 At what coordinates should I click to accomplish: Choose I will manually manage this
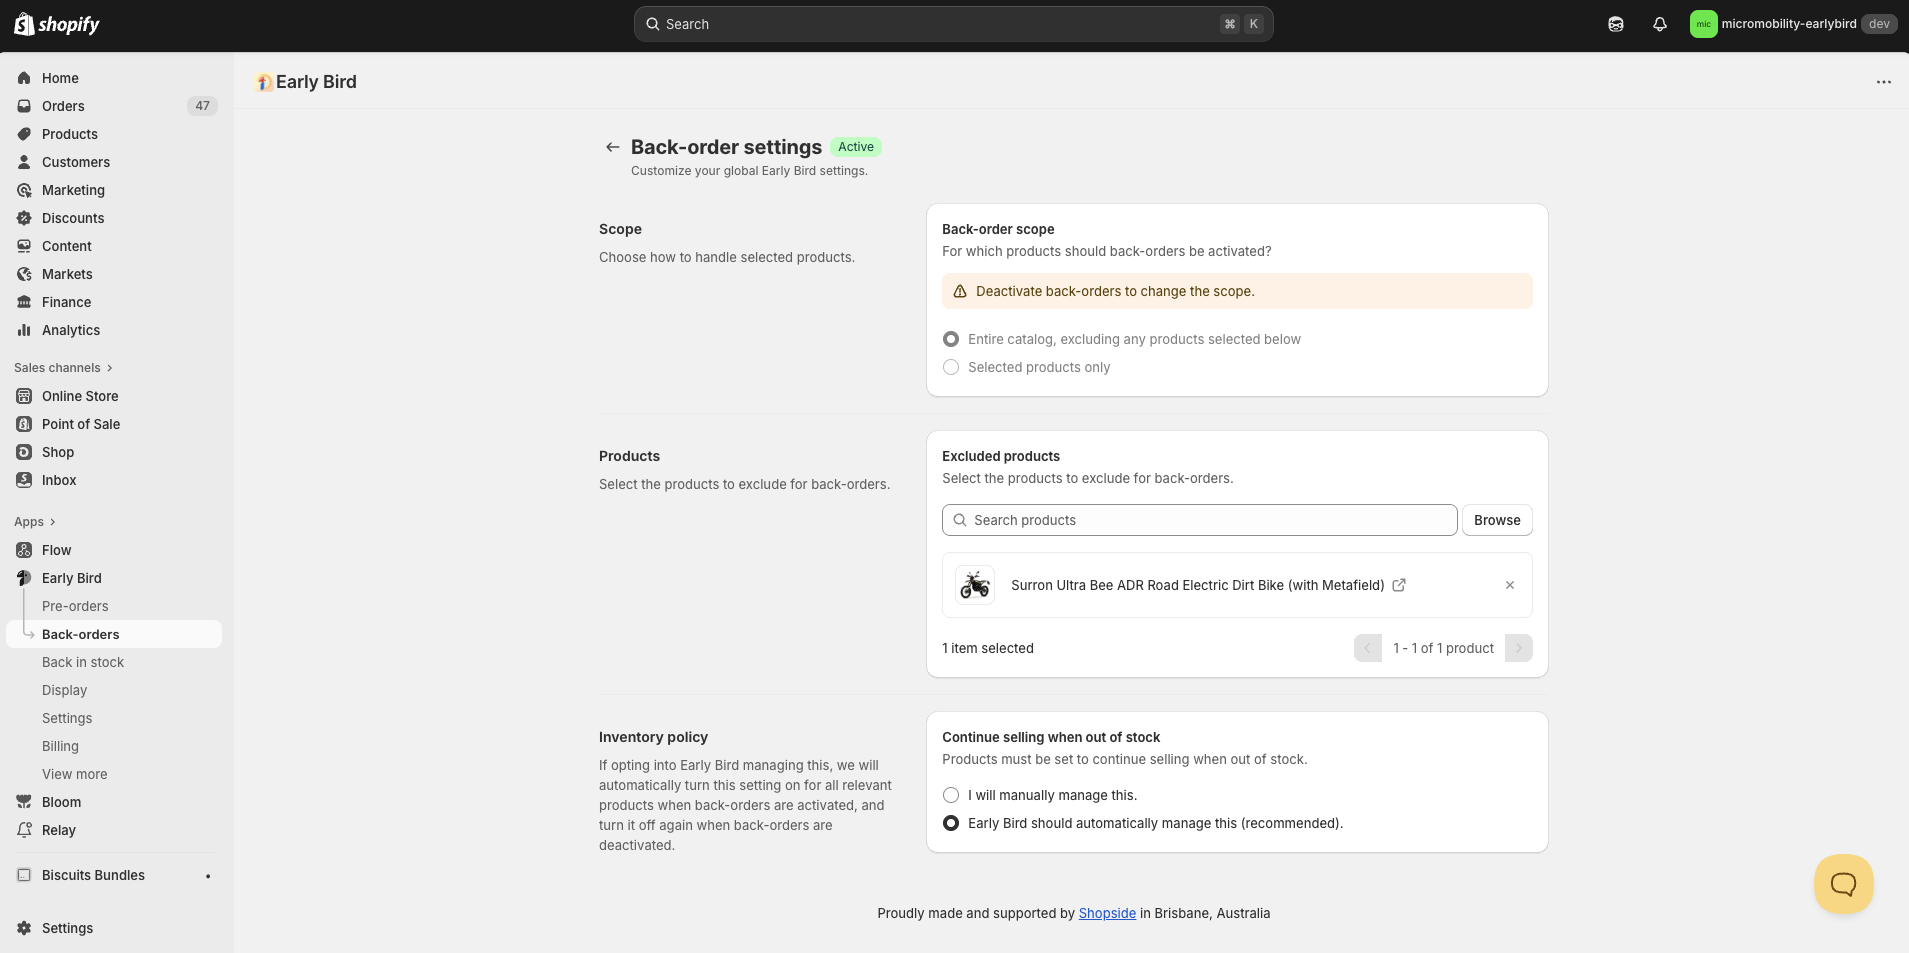tap(951, 795)
